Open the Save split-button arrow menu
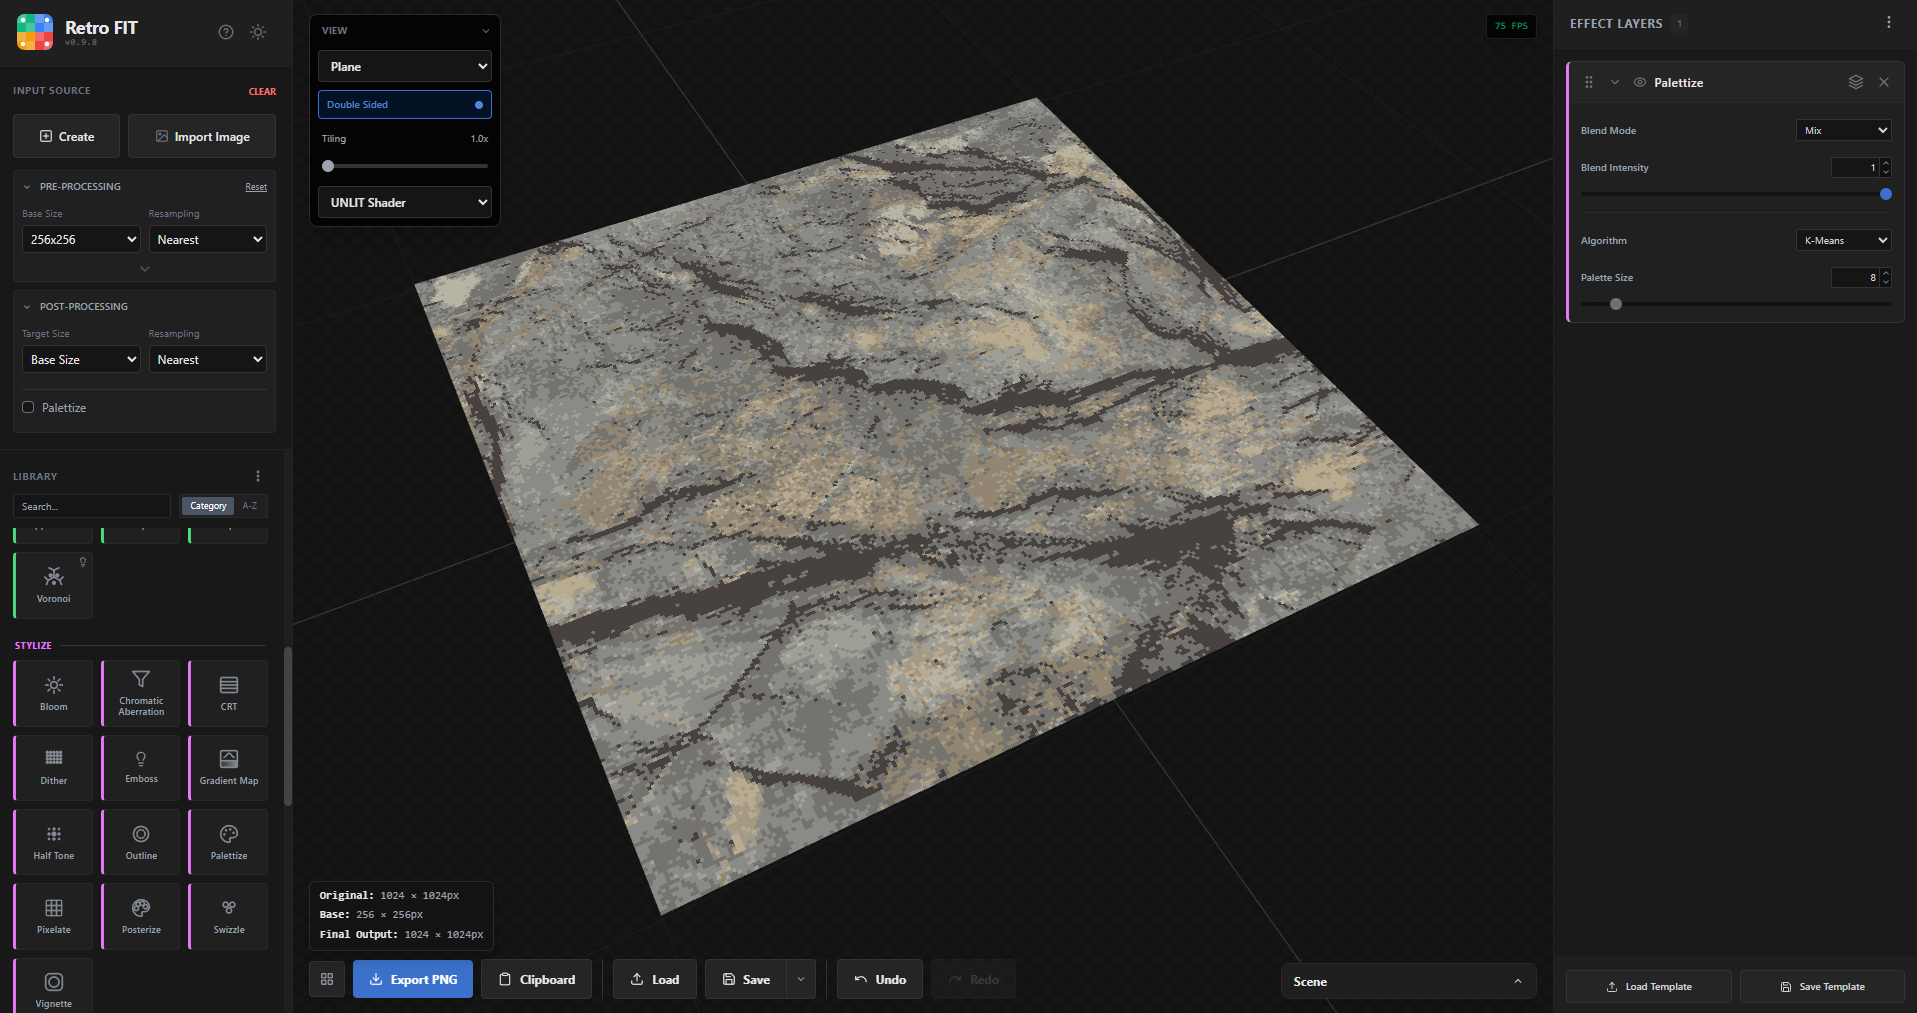The height and width of the screenshot is (1013, 1917). [801, 979]
